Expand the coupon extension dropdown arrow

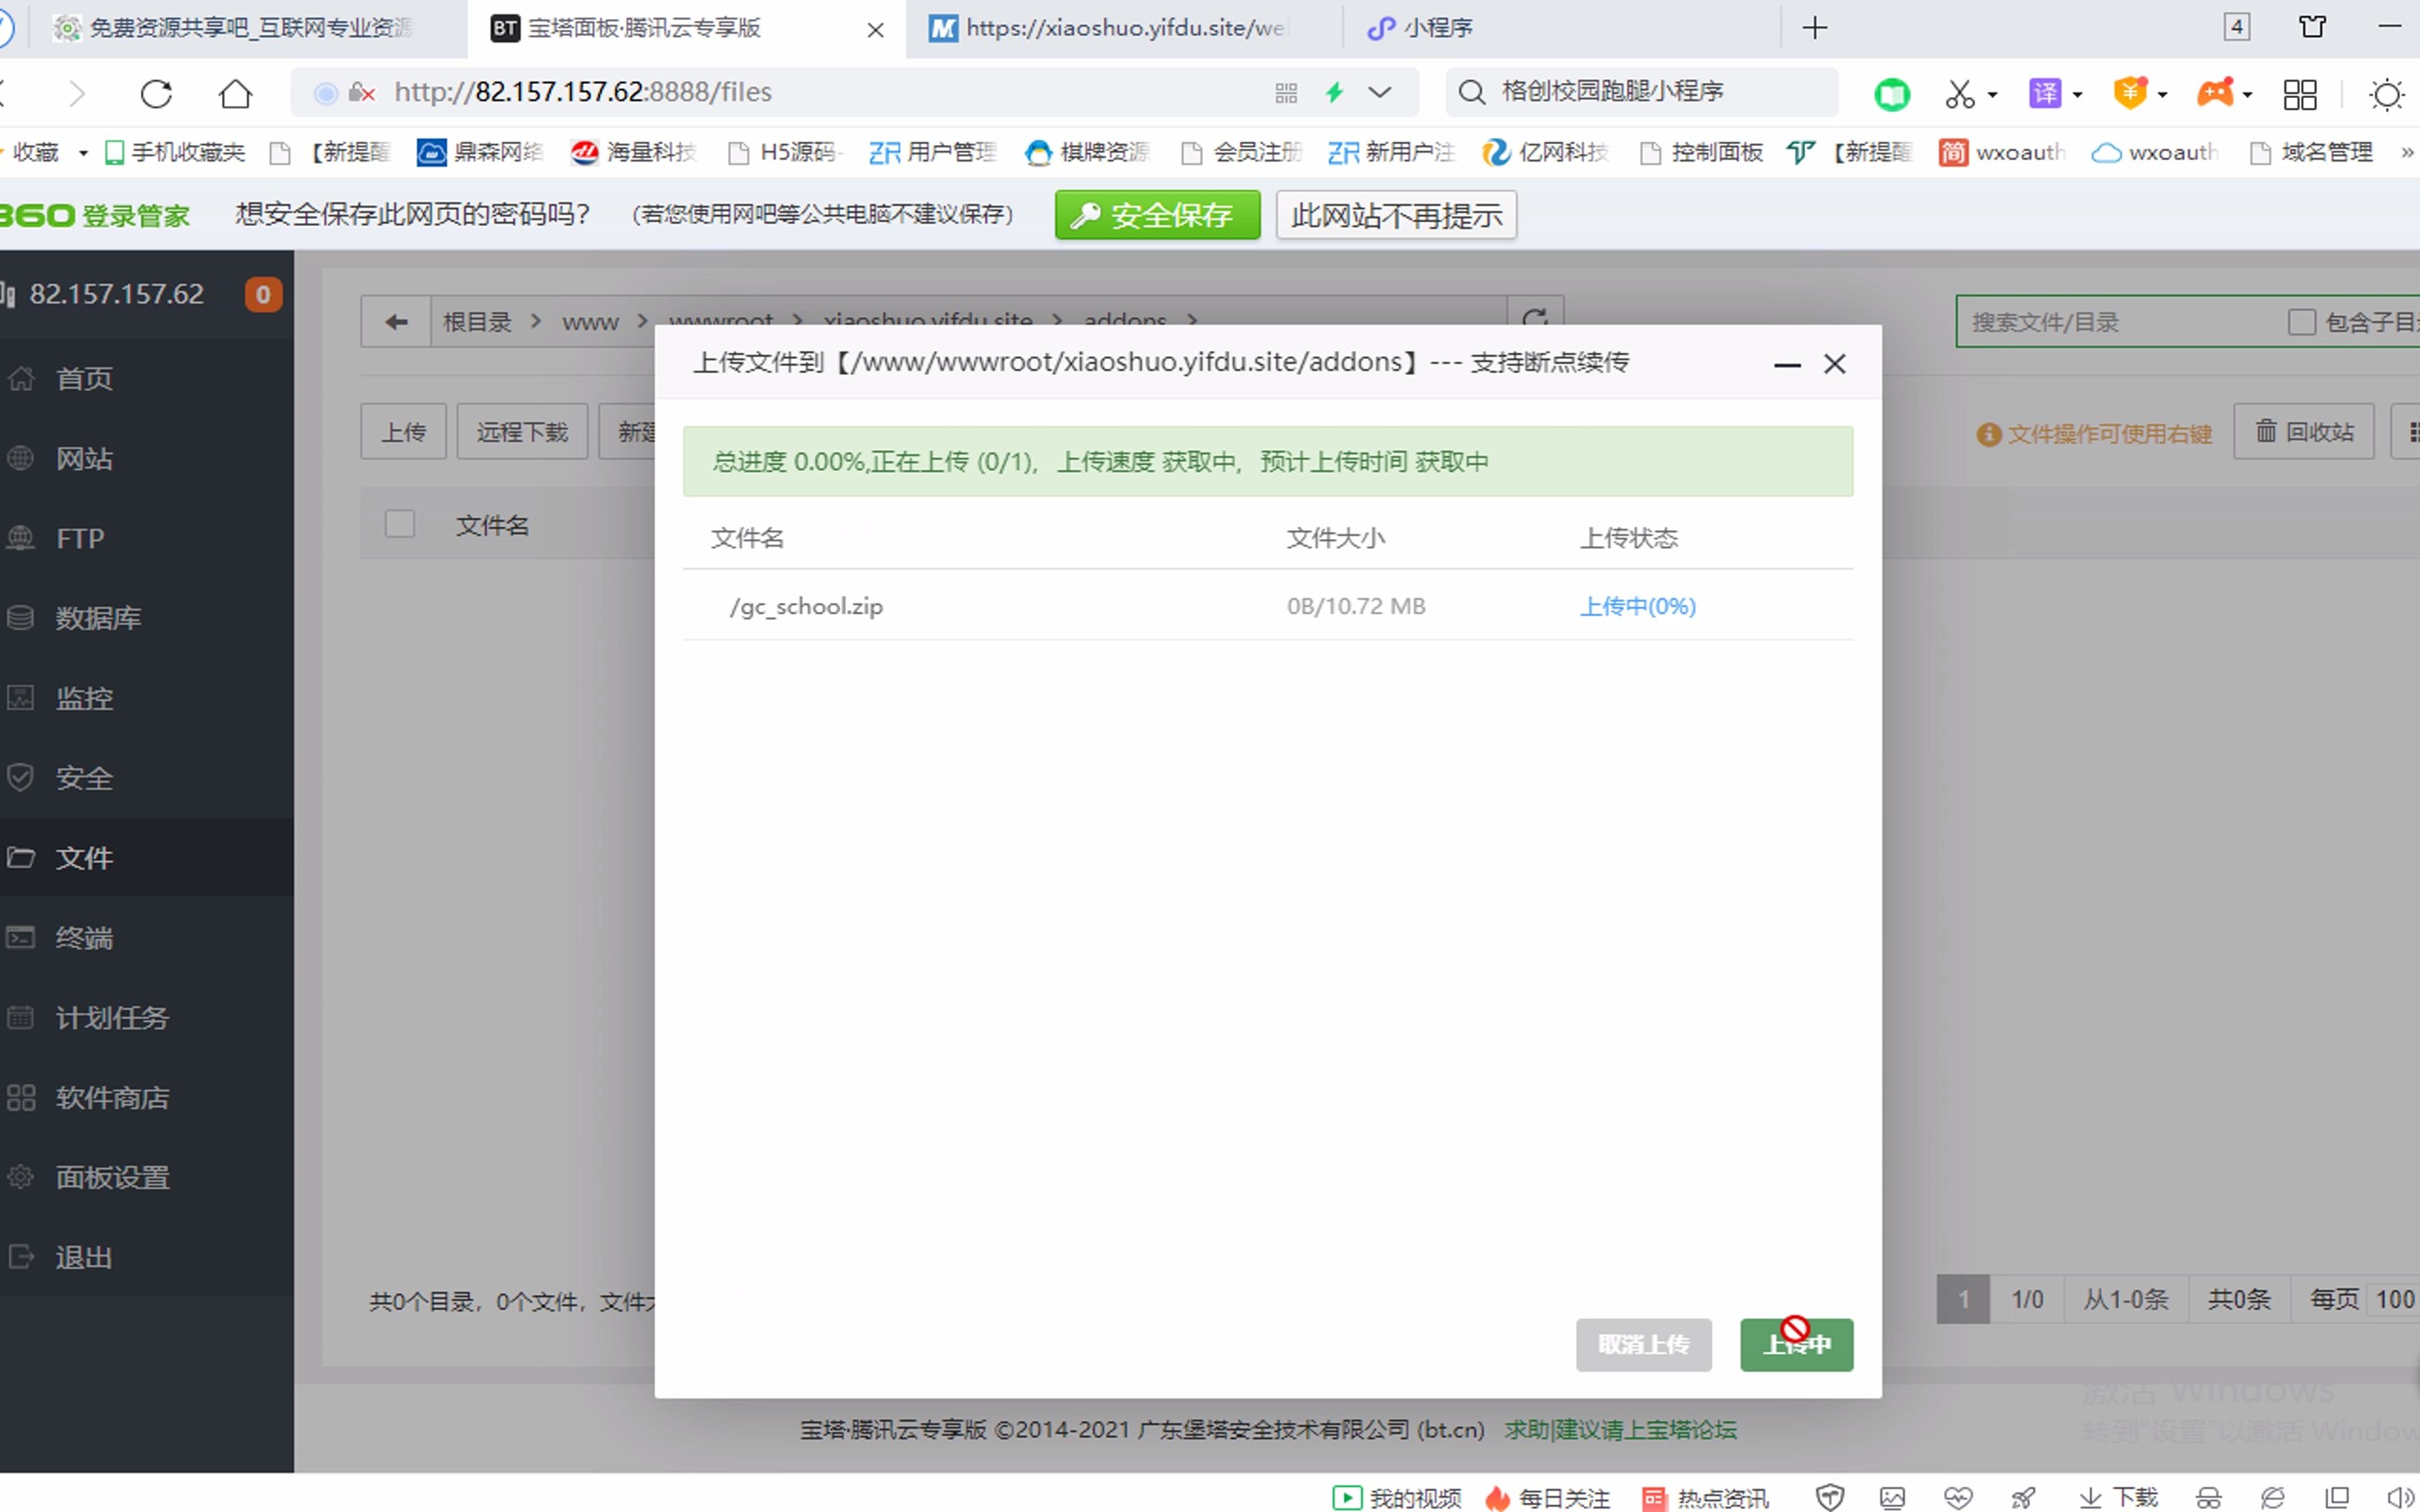point(2162,95)
